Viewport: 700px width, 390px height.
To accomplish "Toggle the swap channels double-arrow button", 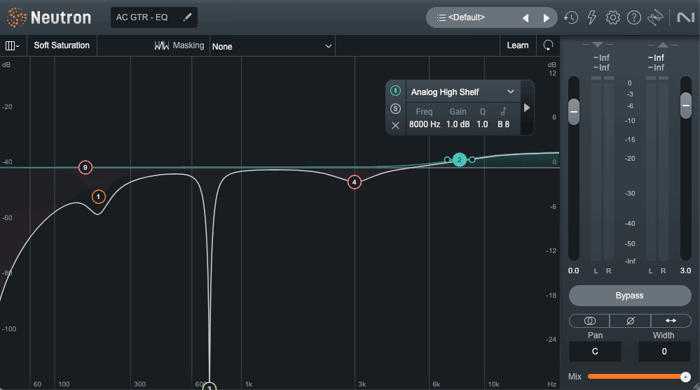I will coord(671,321).
